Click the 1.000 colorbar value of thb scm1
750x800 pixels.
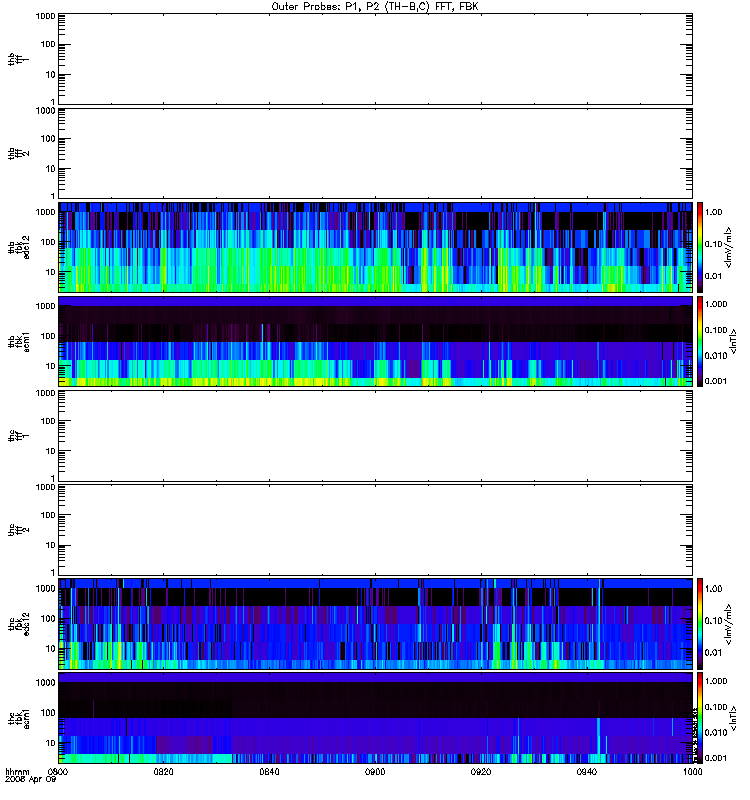click(716, 304)
